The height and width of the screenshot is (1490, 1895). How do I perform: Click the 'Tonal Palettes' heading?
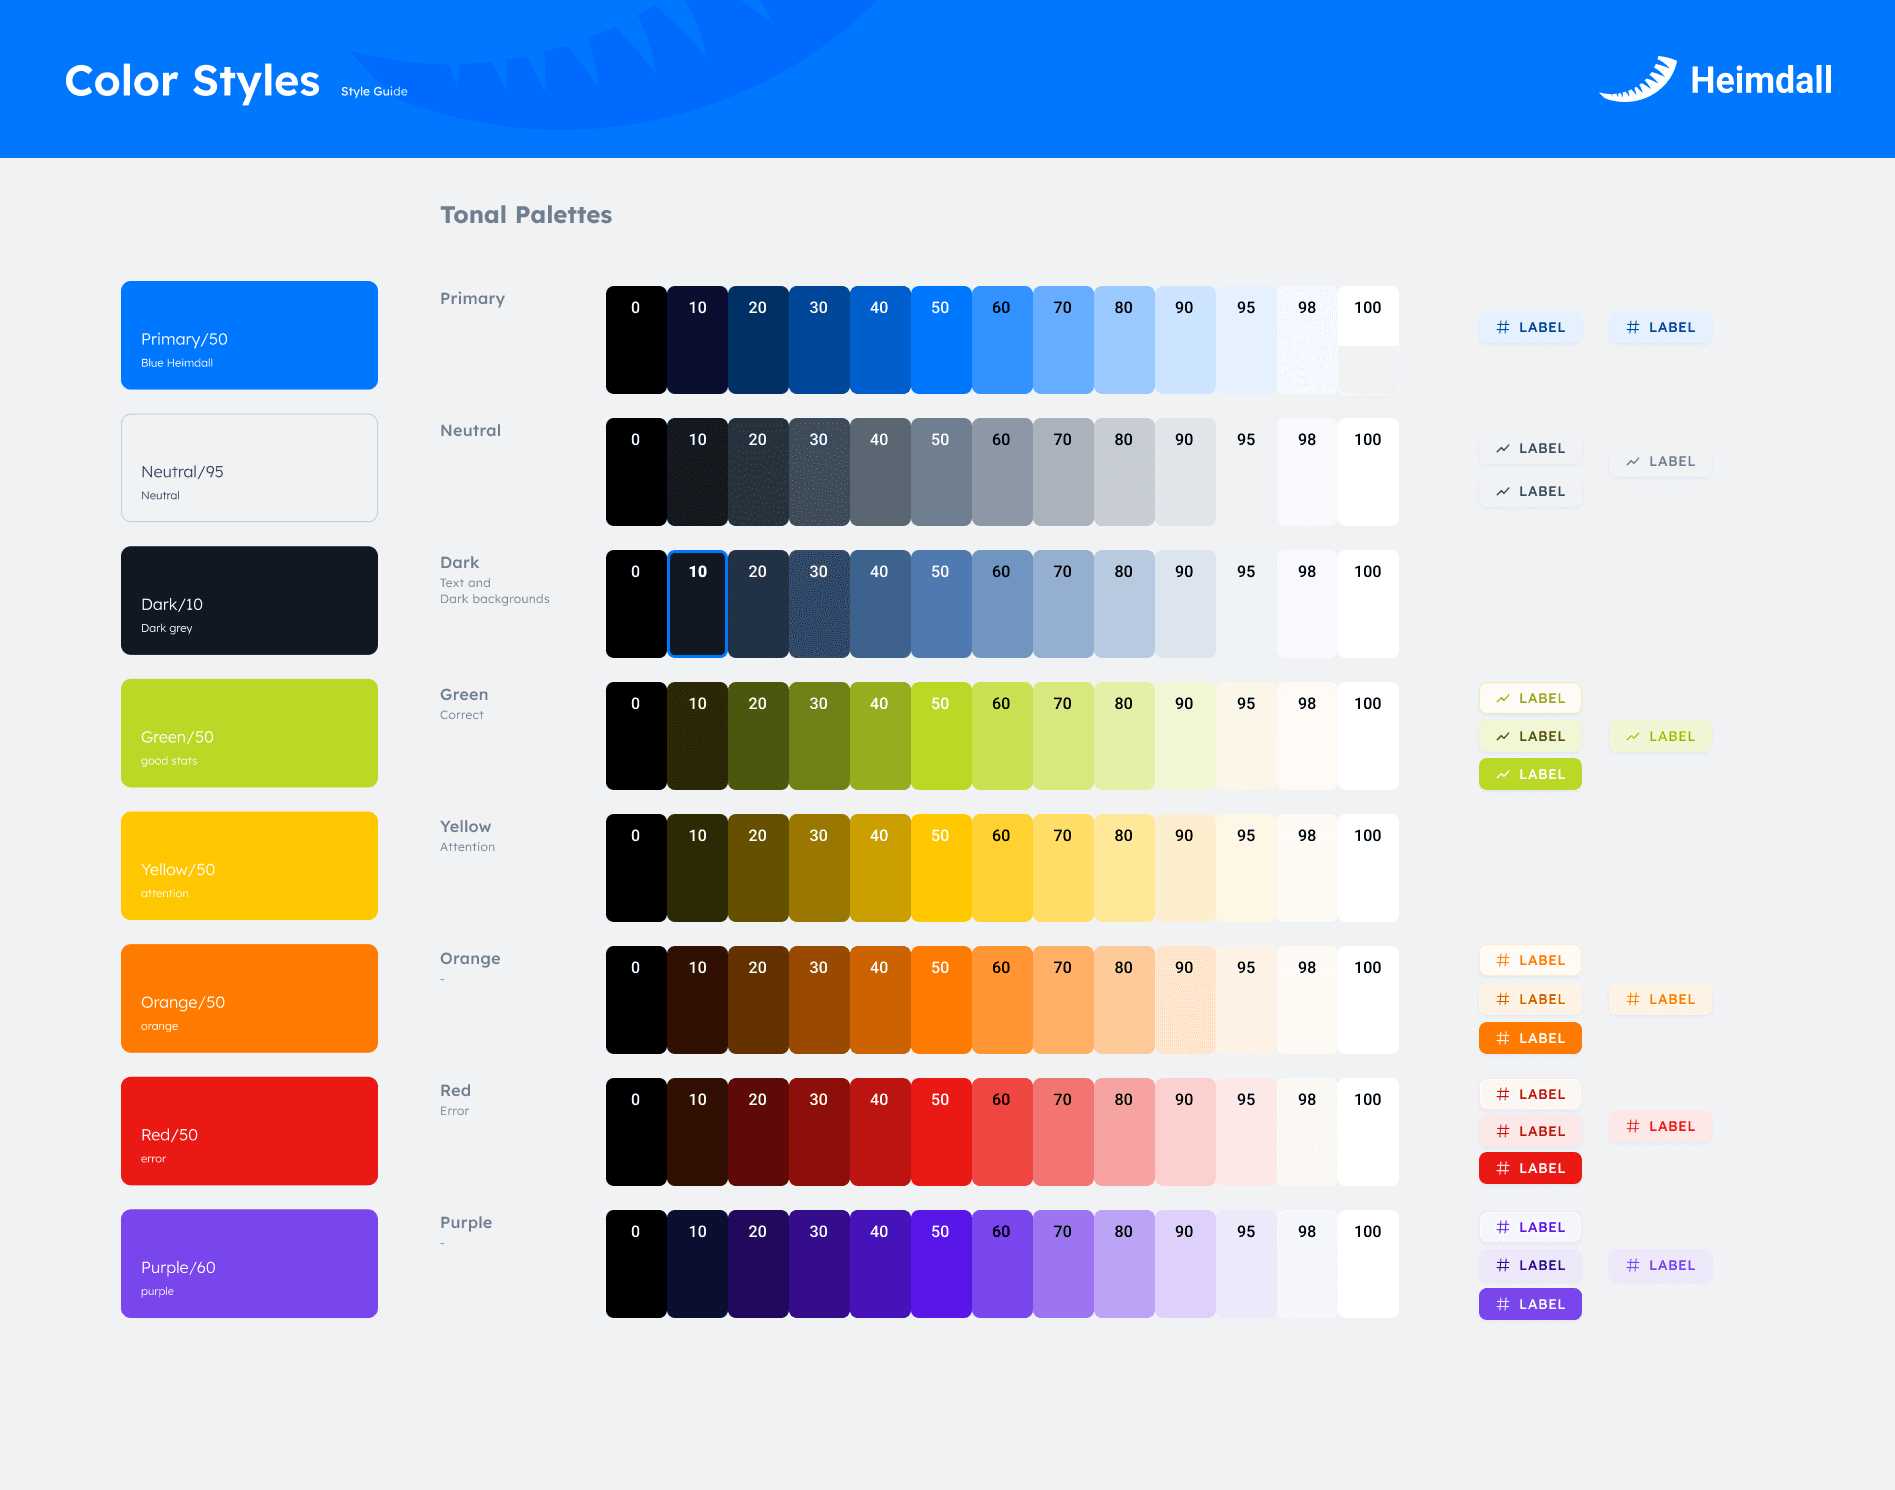coord(526,215)
